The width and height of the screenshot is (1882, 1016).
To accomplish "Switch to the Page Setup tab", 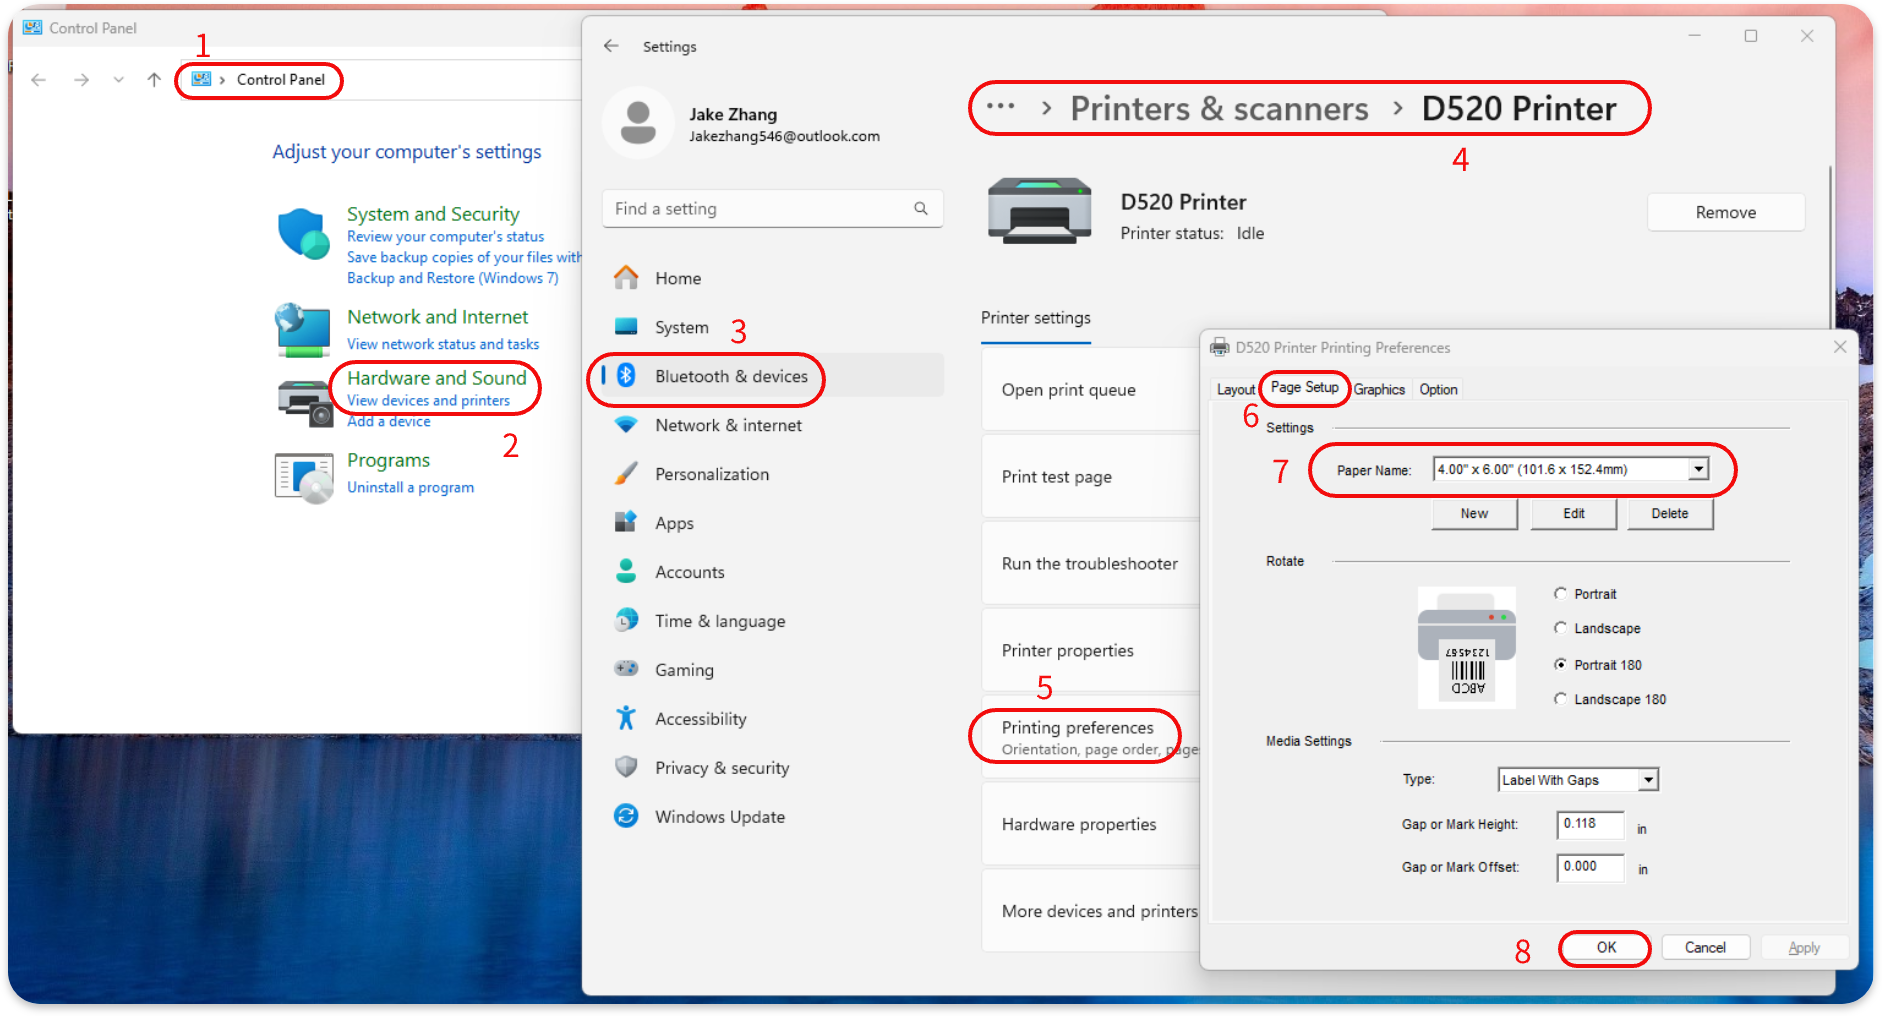I will click(x=1304, y=387).
